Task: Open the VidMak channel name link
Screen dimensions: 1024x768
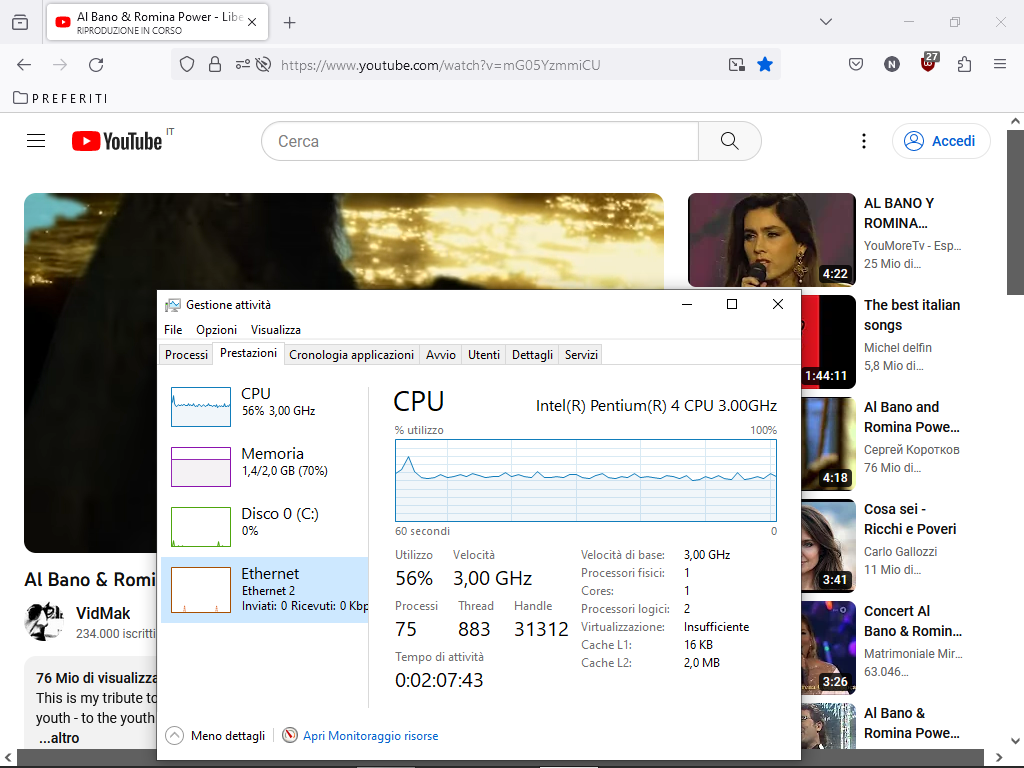Action: point(103,613)
